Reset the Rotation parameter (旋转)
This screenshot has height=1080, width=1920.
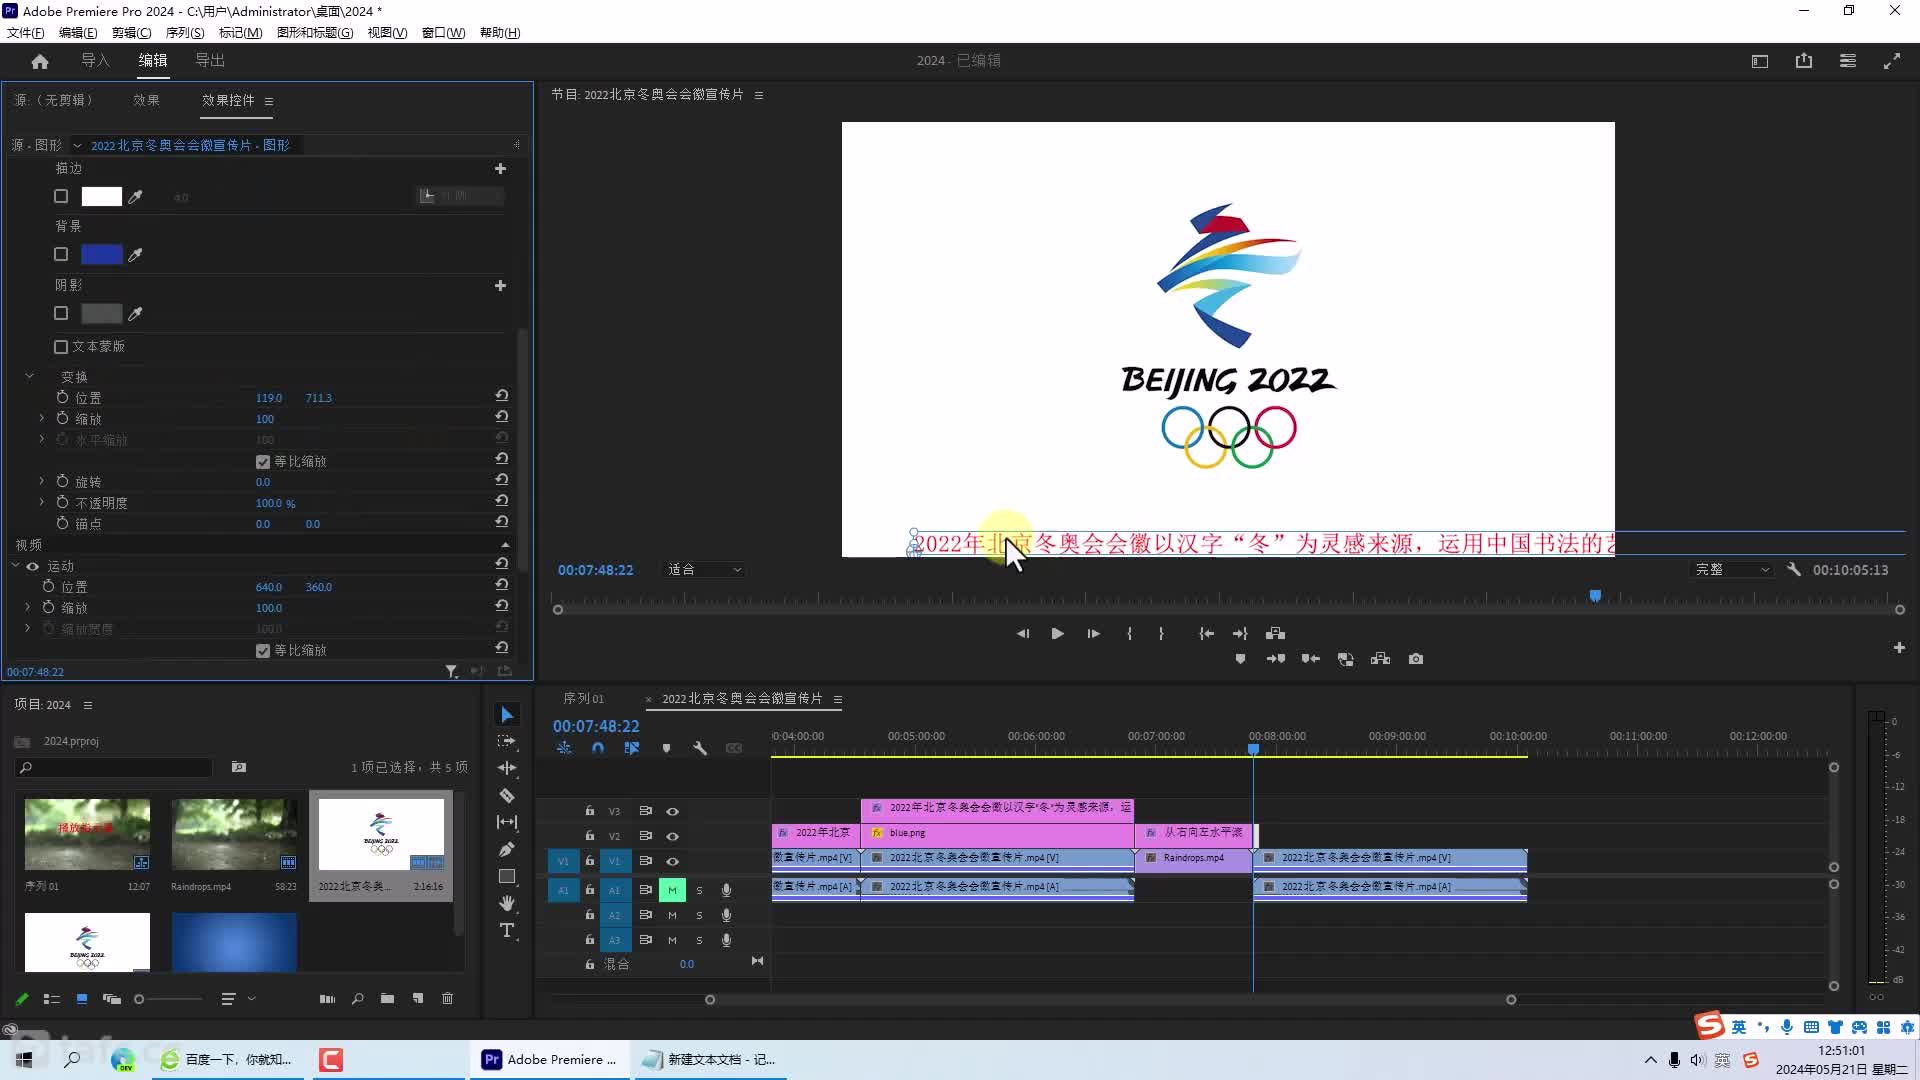tap(502, 480)
